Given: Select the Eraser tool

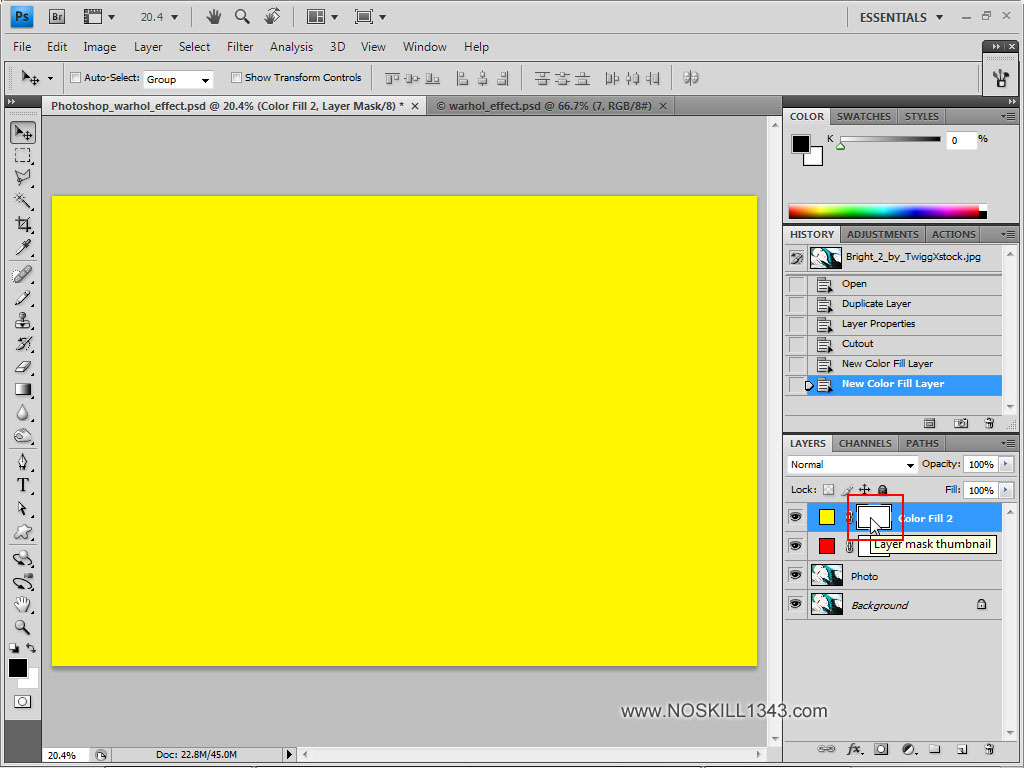Looking at the screenshot, I should tap(23, 366).
